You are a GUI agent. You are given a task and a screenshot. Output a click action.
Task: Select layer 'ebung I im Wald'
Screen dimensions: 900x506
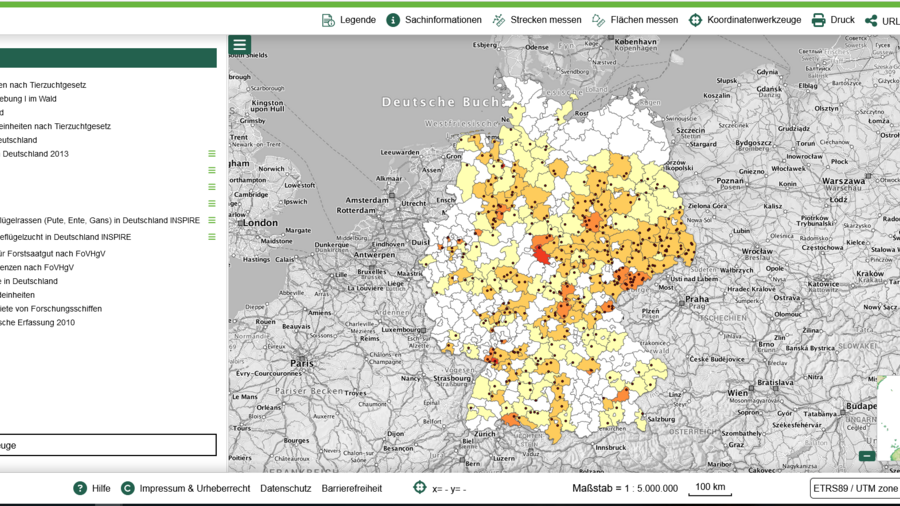pyautogui.click(x=28, y=99)
